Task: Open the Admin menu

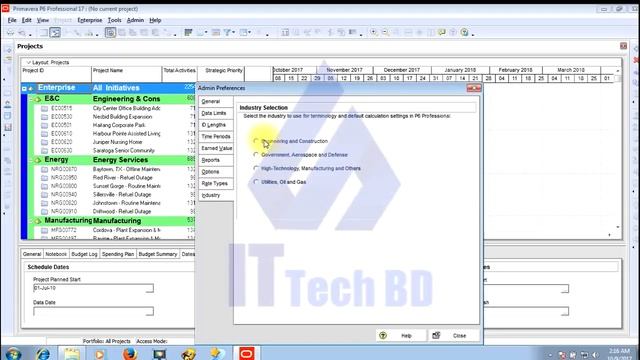Action: [135, 20]
